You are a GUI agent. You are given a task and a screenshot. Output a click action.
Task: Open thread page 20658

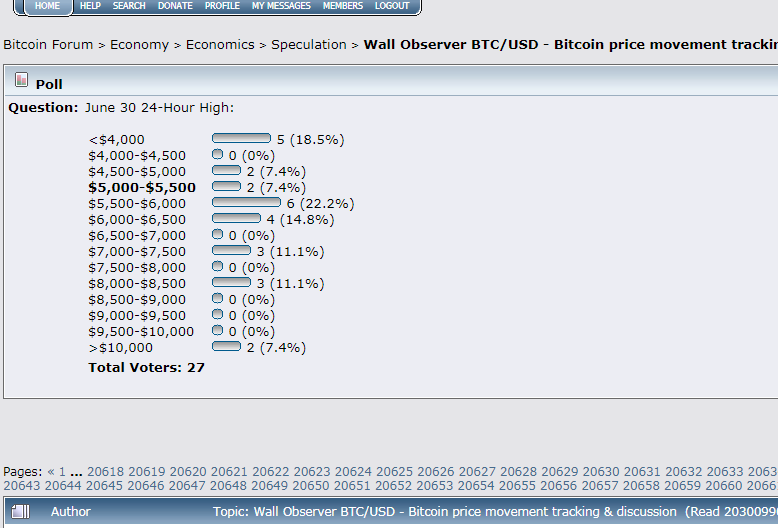point(641,485)
